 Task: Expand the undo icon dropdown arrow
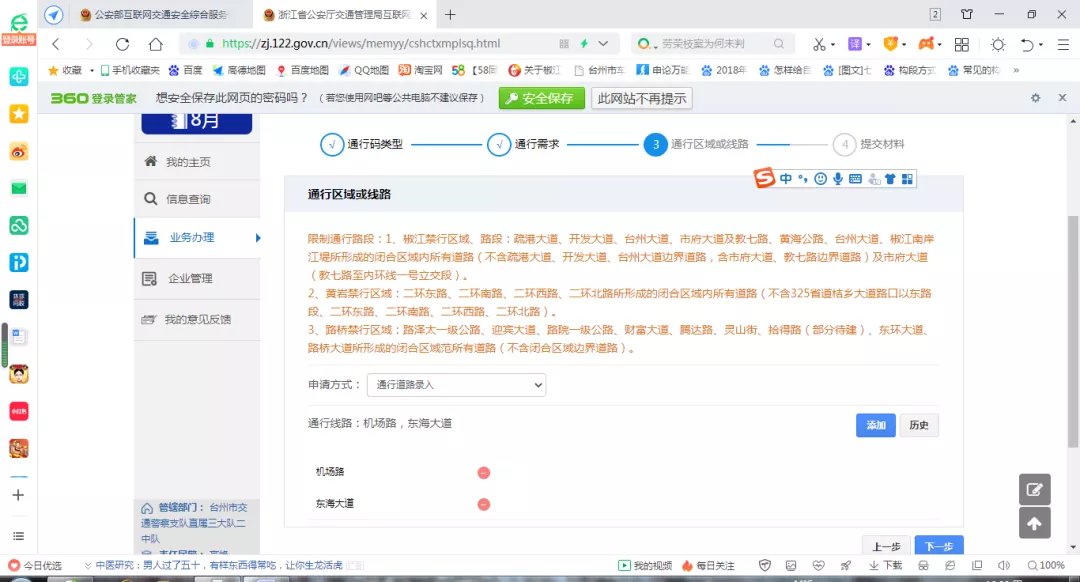[1041, 45]
